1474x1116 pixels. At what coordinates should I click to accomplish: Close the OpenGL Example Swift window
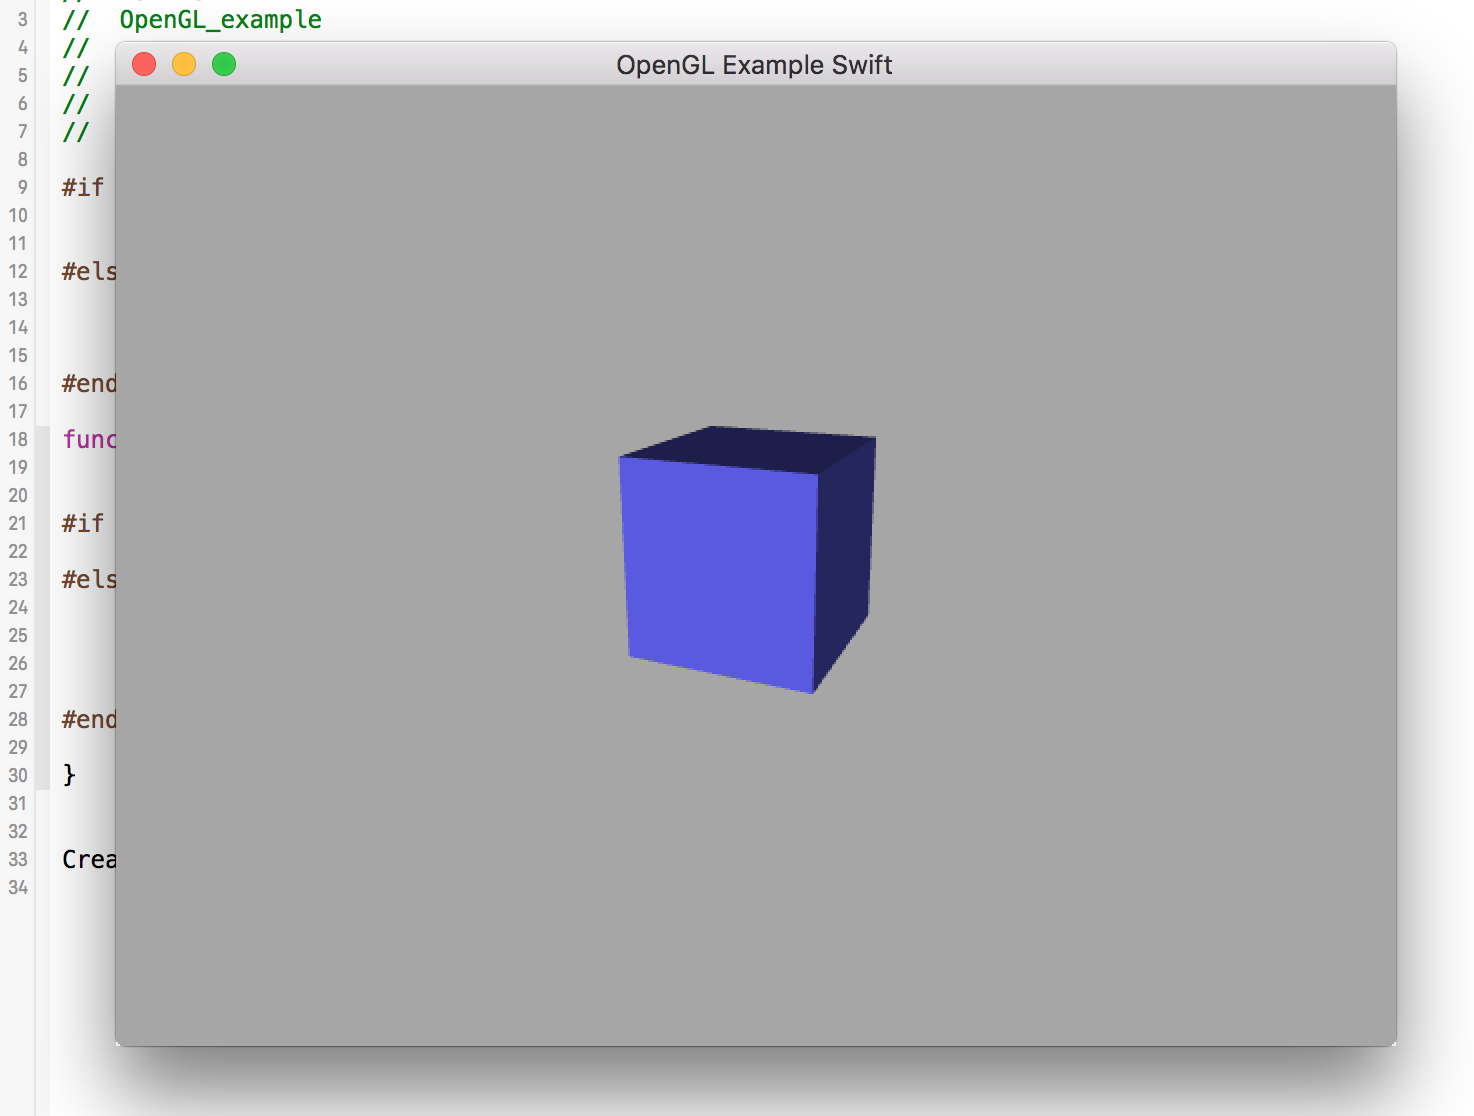tap(144, 65)
